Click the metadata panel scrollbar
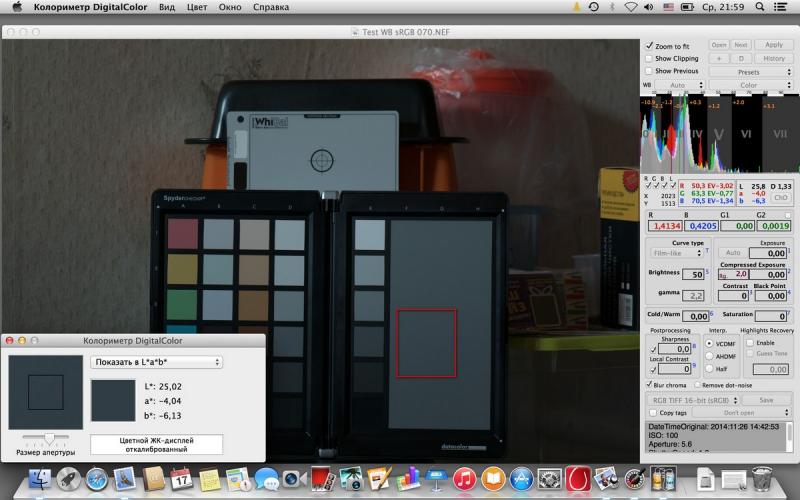Viewport: 800px width, 500px height. click(790, 436)
